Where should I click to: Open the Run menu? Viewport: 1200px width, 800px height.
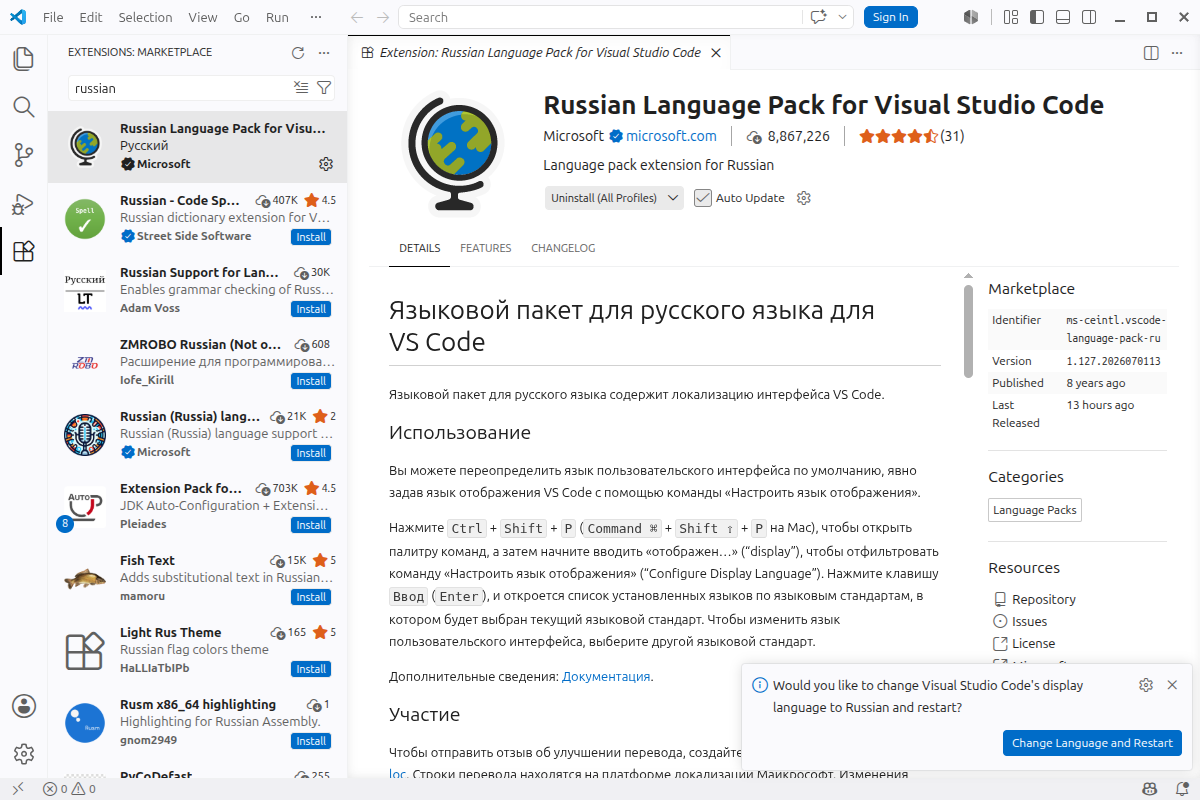pos(277,17)
